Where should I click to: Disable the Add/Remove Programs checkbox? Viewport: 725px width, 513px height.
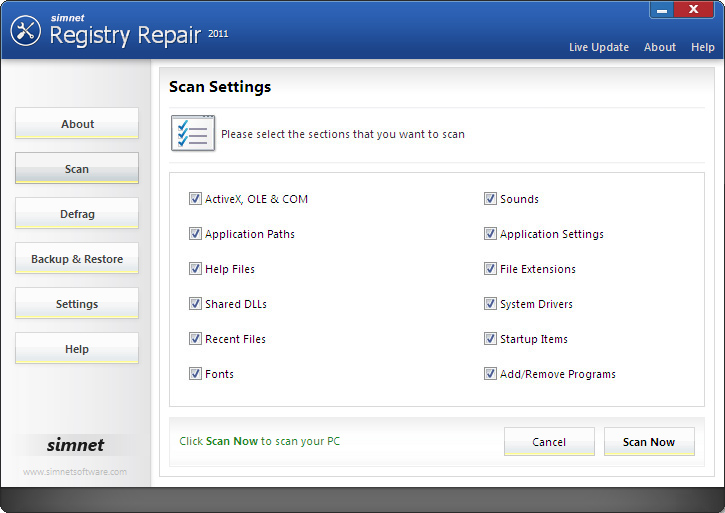point(490,374)
